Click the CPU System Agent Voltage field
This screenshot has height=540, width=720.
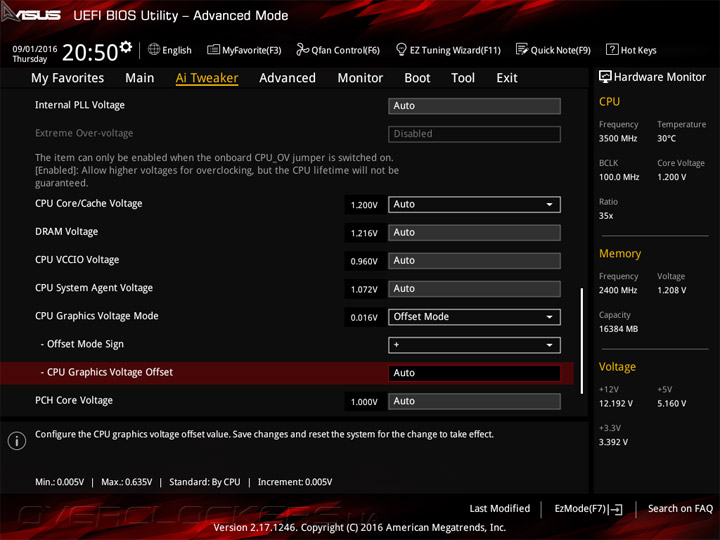(474, 289)
